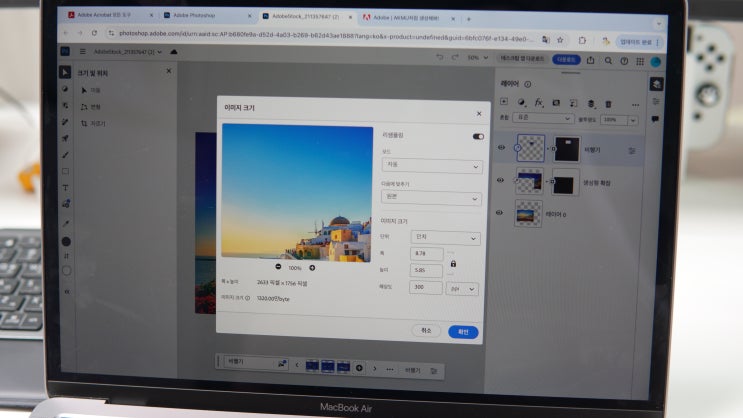Screen dimensions: 743x418
Task: Click the 확인 (OK) button in dialog
Action: (463, 332)
